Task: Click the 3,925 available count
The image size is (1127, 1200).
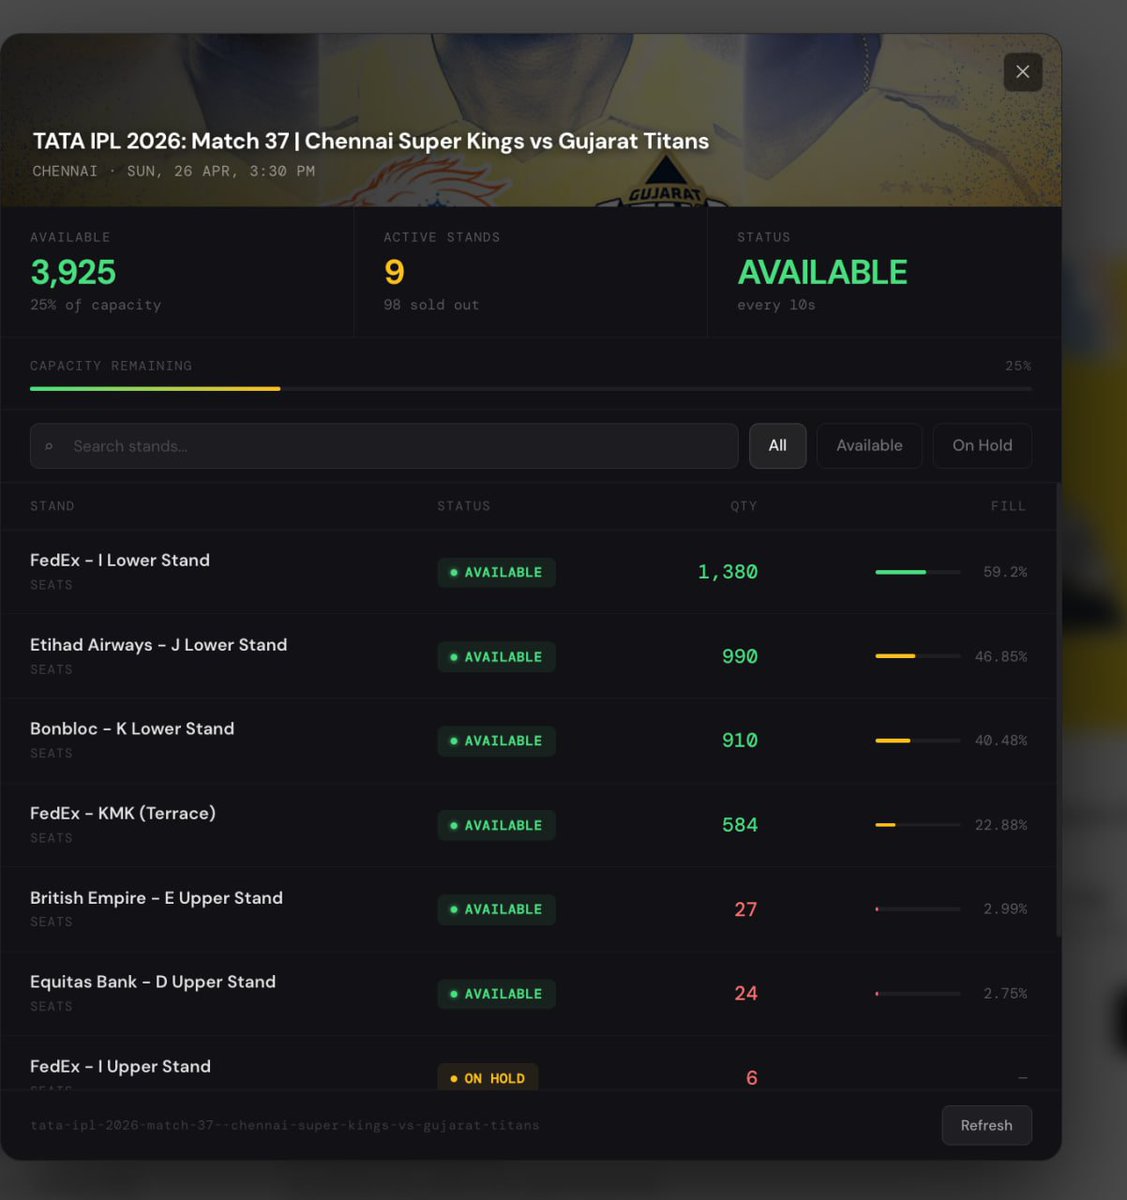Action: coord(73,272)
